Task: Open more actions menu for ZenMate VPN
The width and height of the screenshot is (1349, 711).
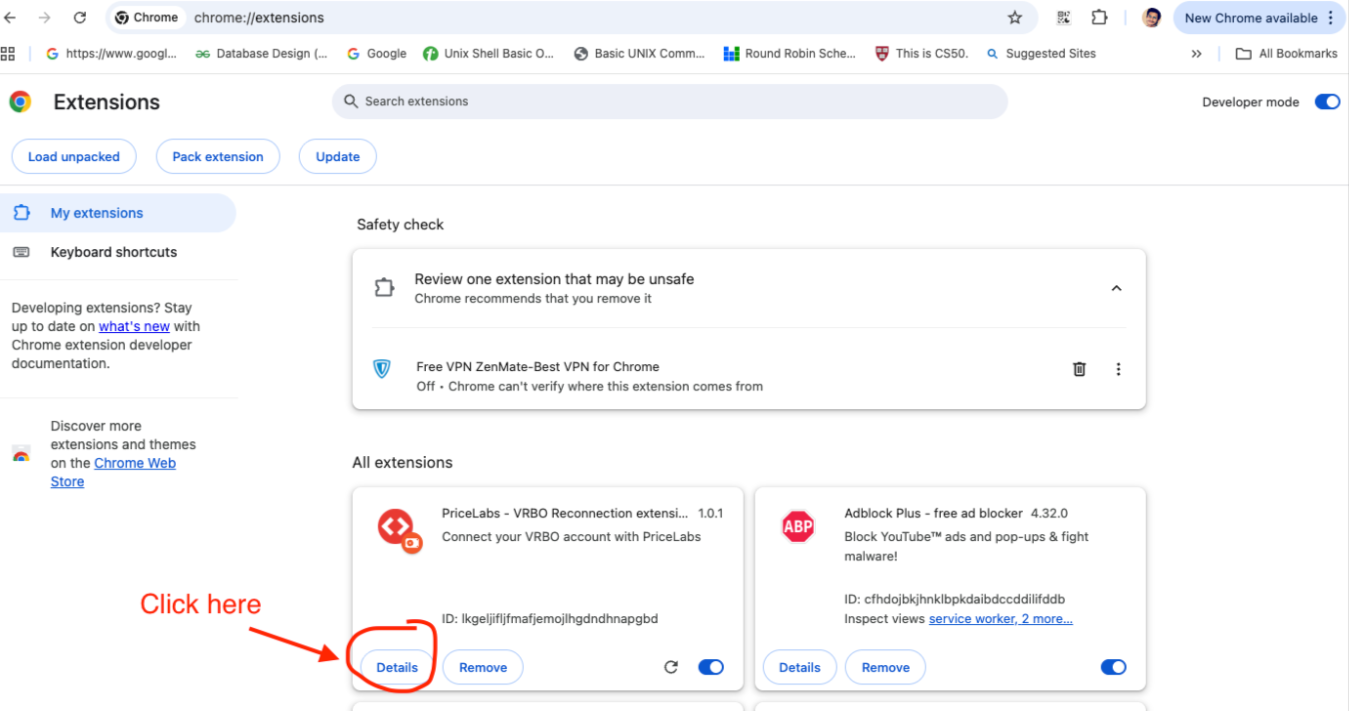Action: tap(1118, 369)
